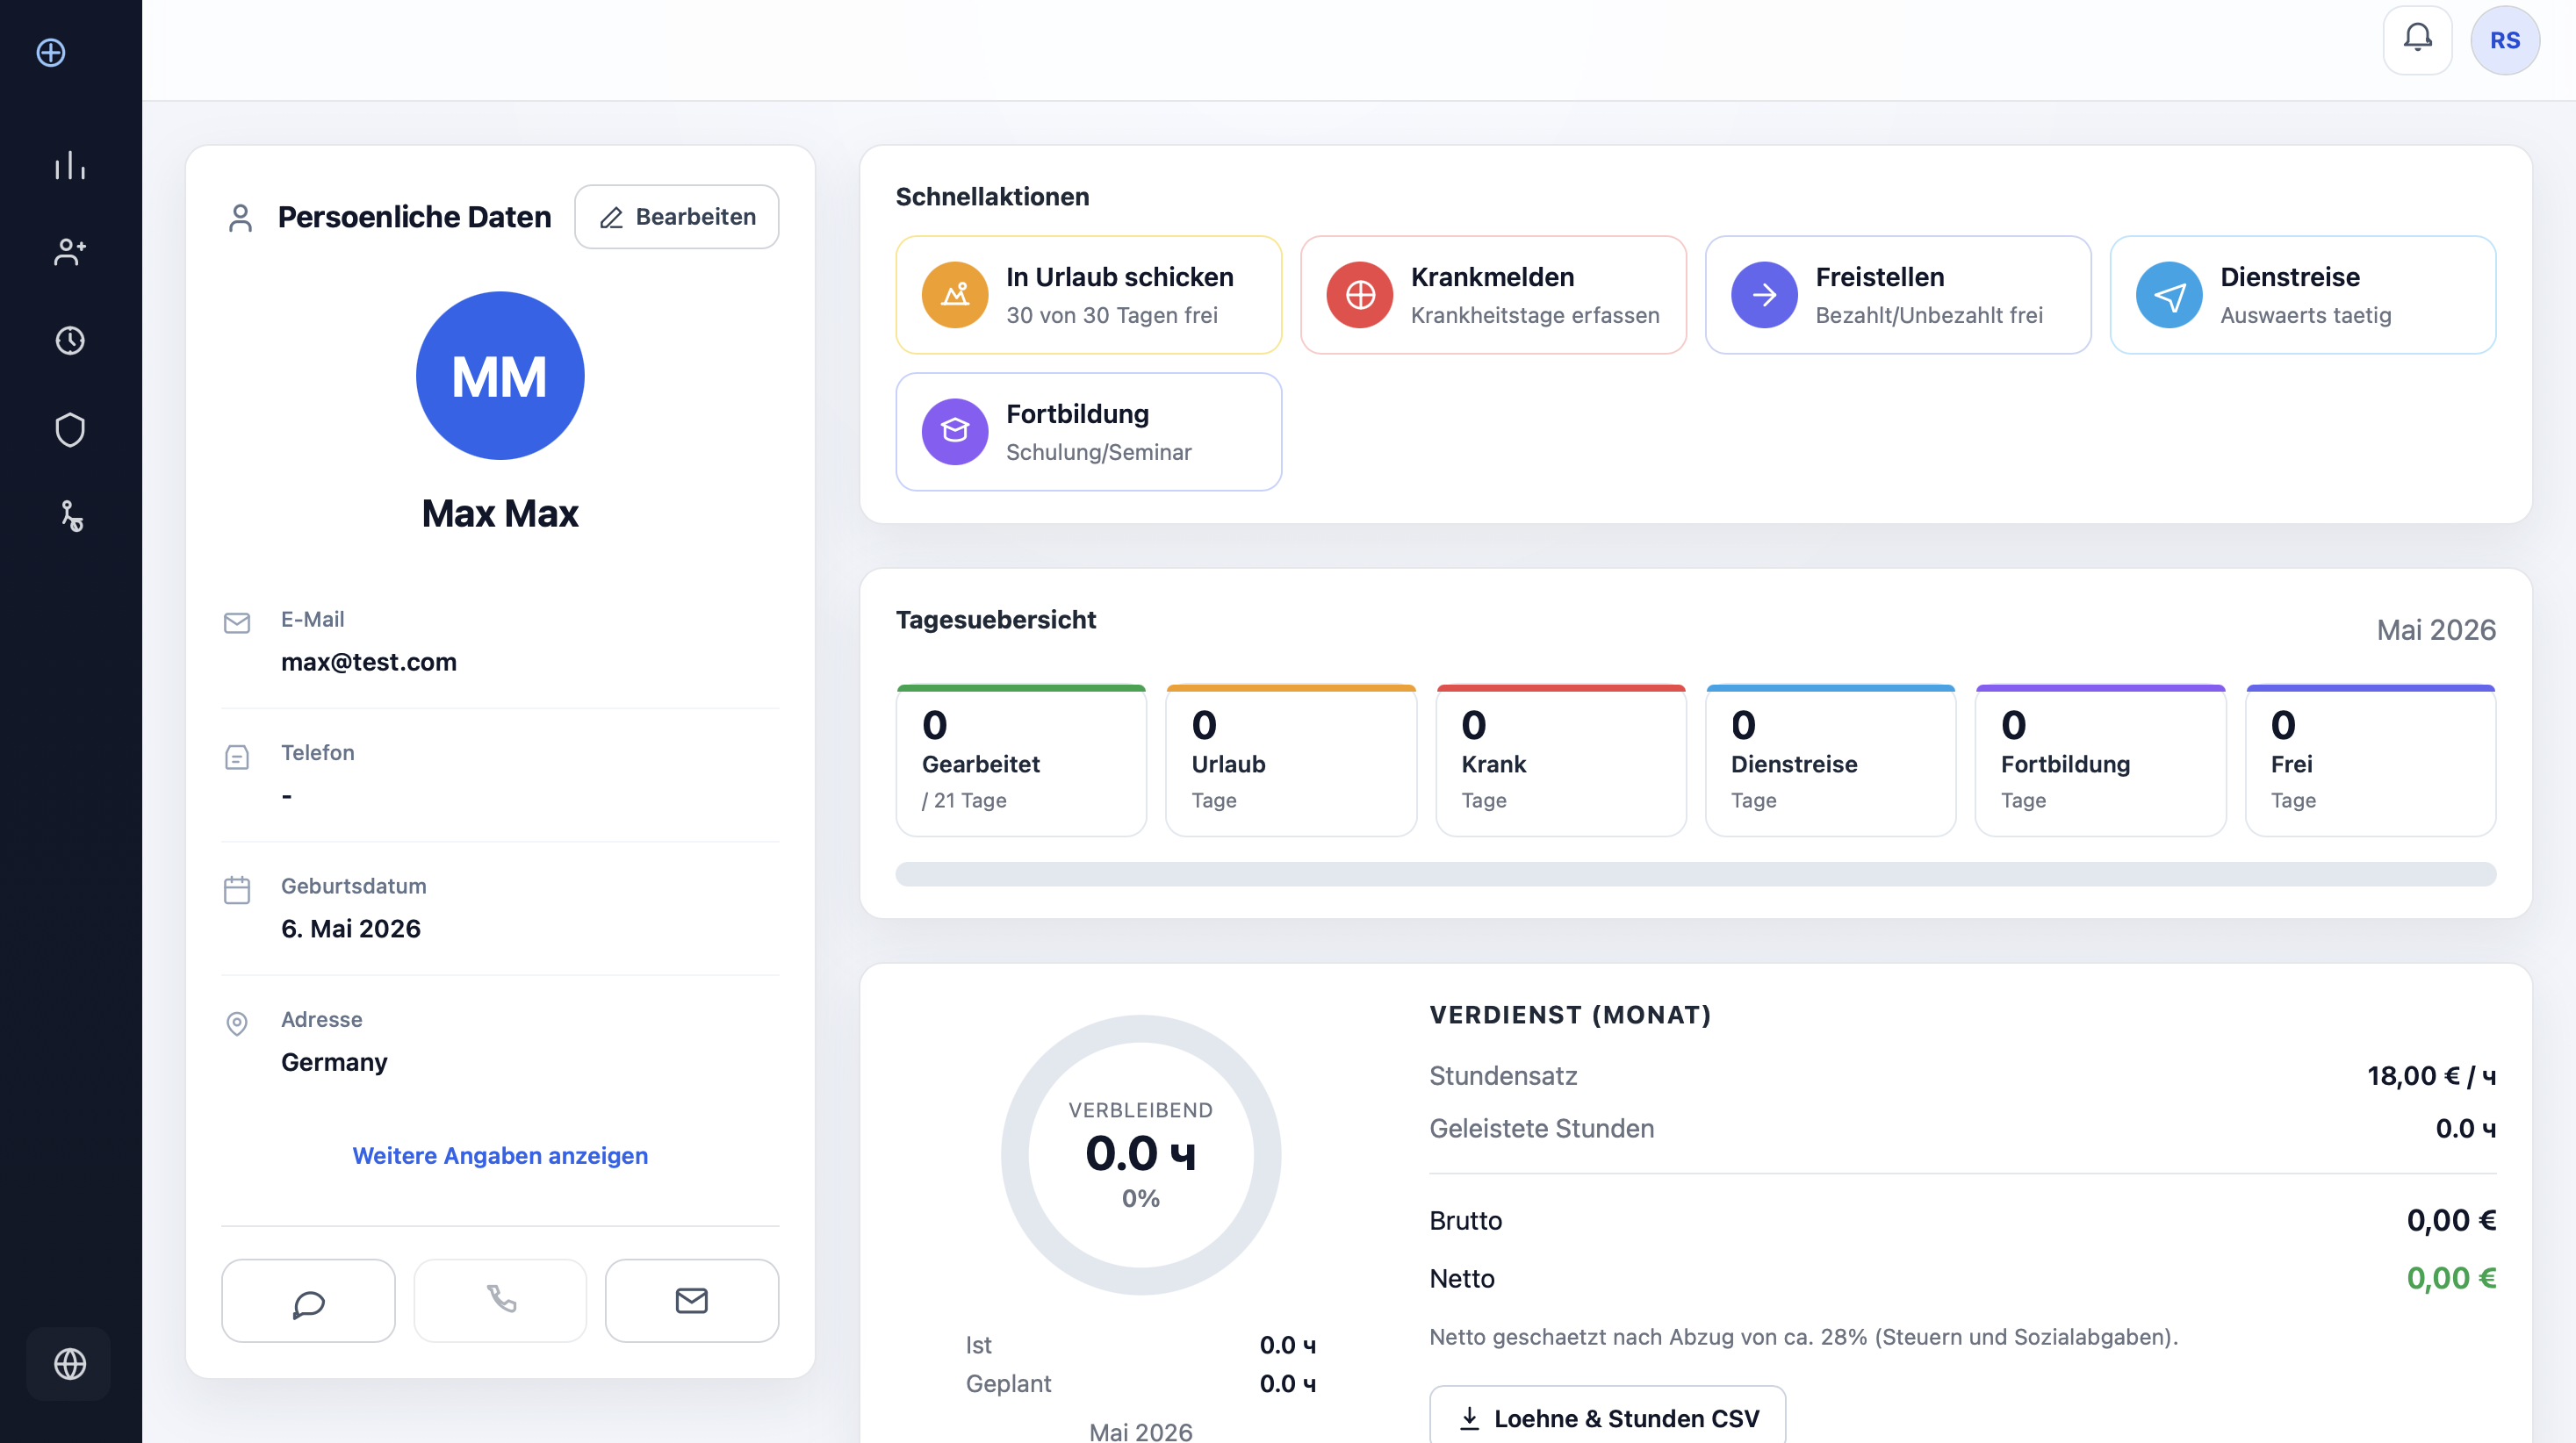Screen dimensions: 2576x1443
Task: Click the Schnellaktionen heading
Action: (992, 196)
